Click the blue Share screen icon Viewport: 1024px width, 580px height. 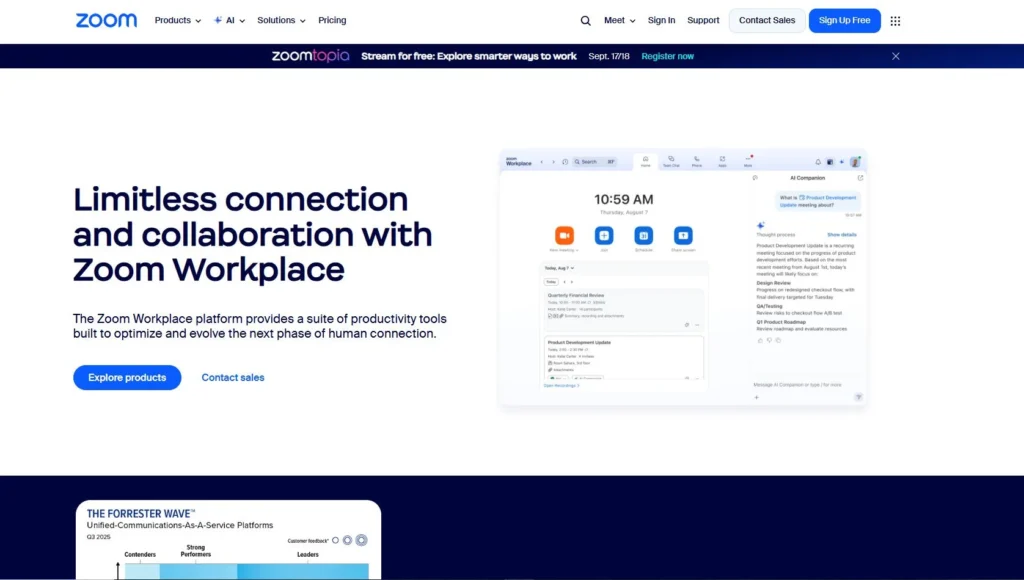[683, 235]
